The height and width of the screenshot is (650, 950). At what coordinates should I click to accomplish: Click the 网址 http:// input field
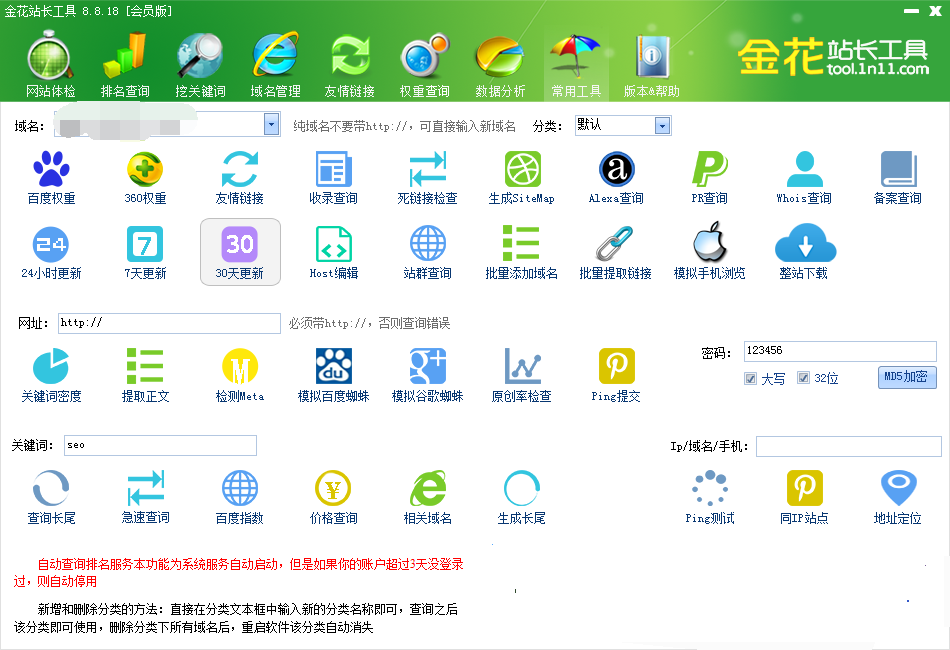[x=170, y=323]
